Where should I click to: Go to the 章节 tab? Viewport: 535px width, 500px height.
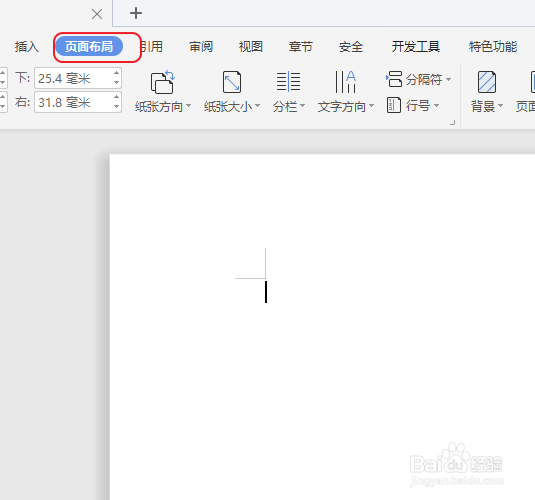pyautogui.click(x=301, y=47)
